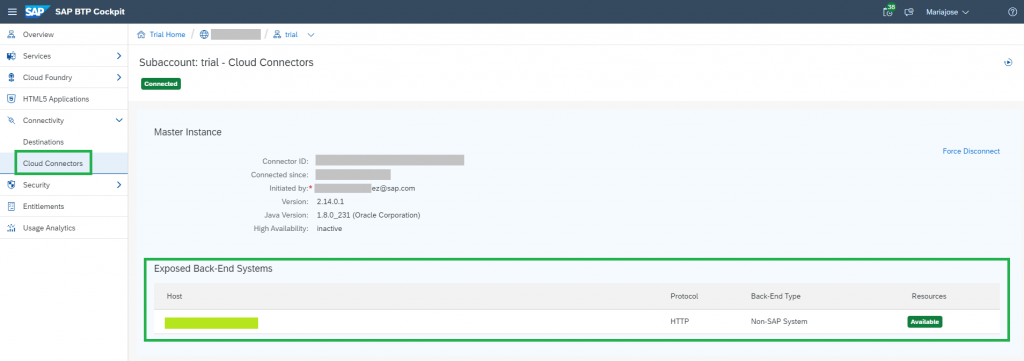The width and height of the screenshot is (1024, 361).
Task: Click the Services sidebar icon
Action: [x=10, y=56]
